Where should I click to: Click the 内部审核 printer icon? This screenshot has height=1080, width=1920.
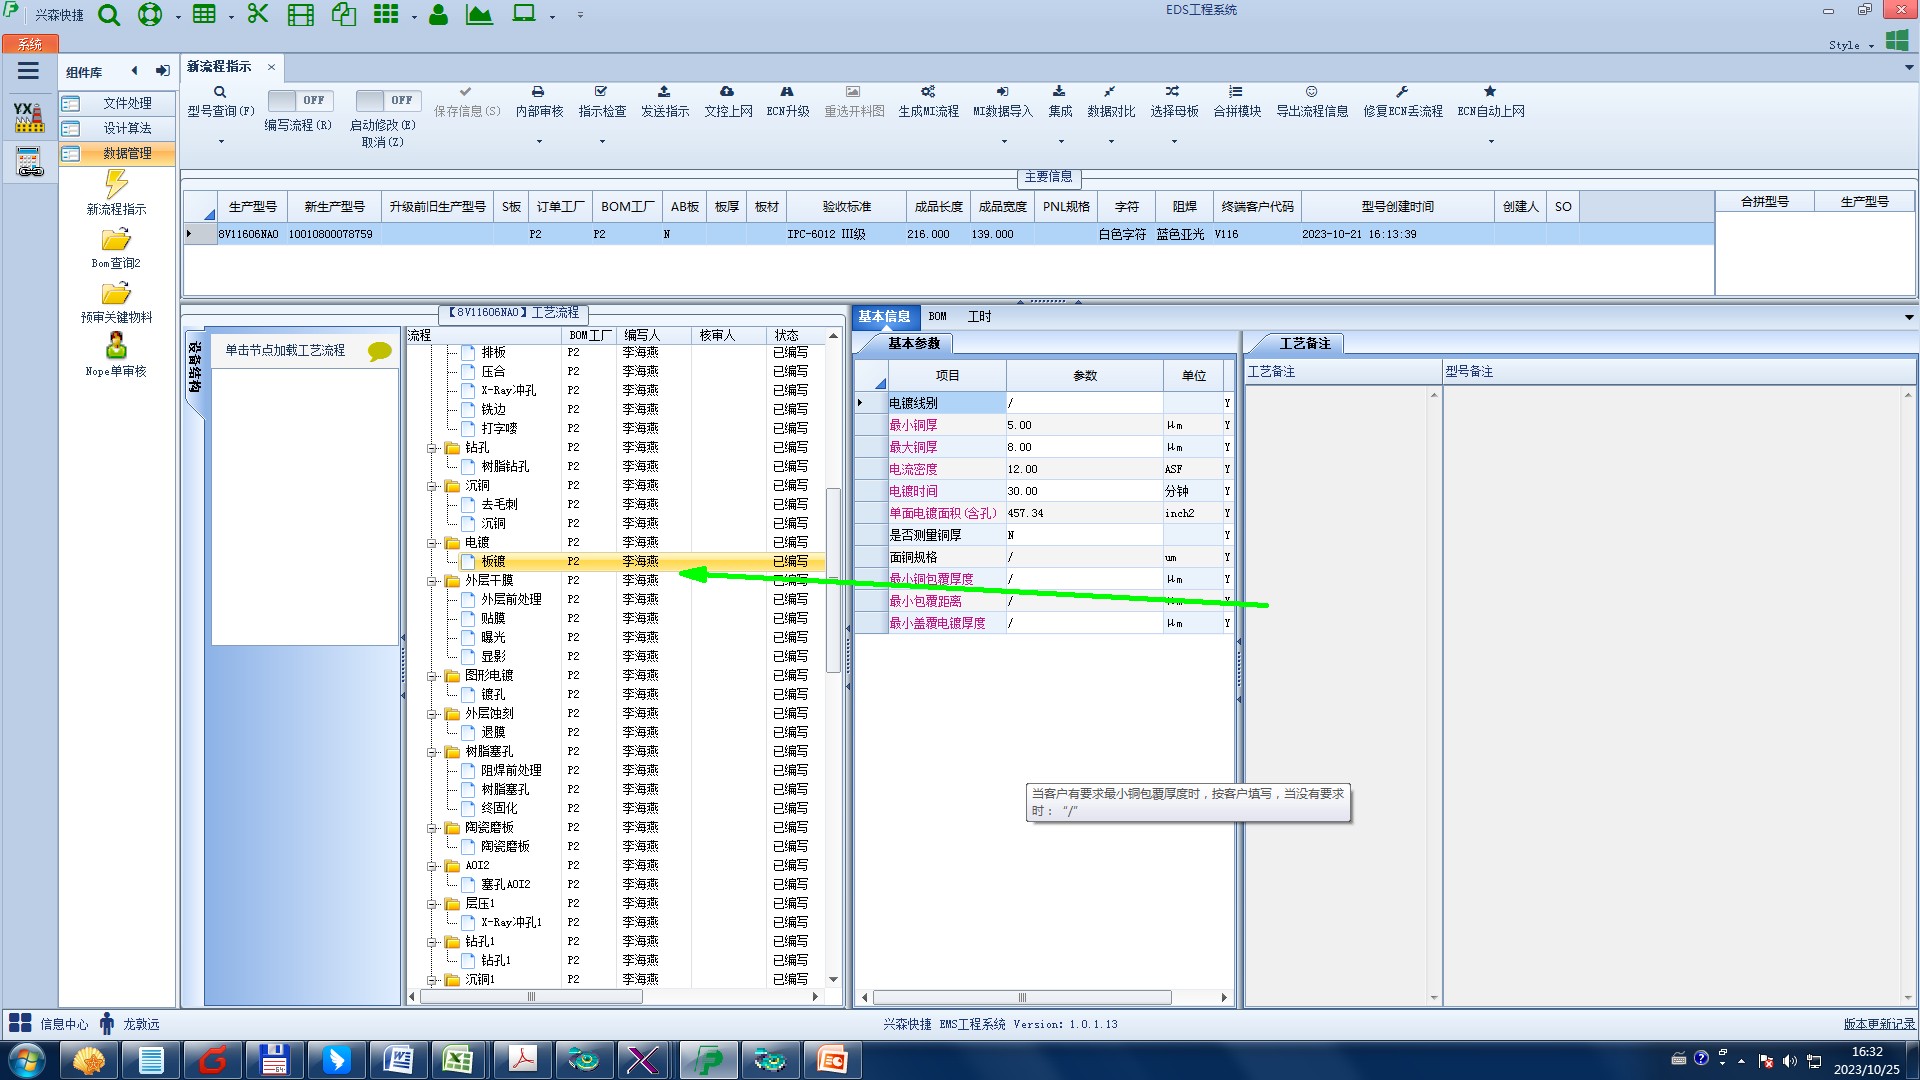click(x=538, y=92)
